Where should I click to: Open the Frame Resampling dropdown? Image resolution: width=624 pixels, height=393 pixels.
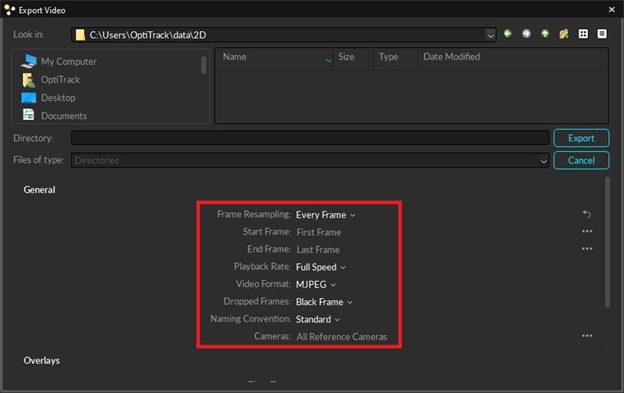tap(326, 215)
